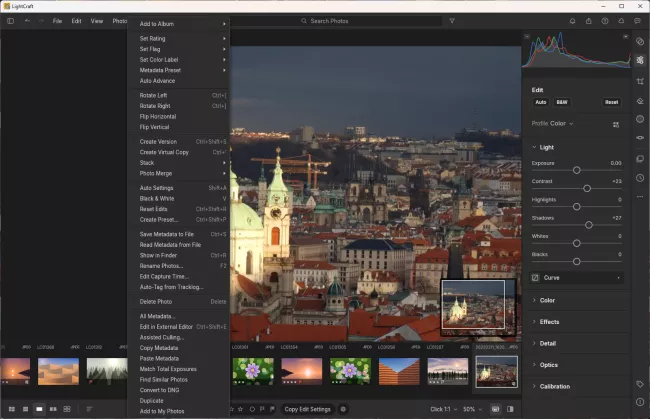Open the Profile Color dropdown
Viewport: 650px width, 419px height.
pyautogui.click(x=552, y=124)
